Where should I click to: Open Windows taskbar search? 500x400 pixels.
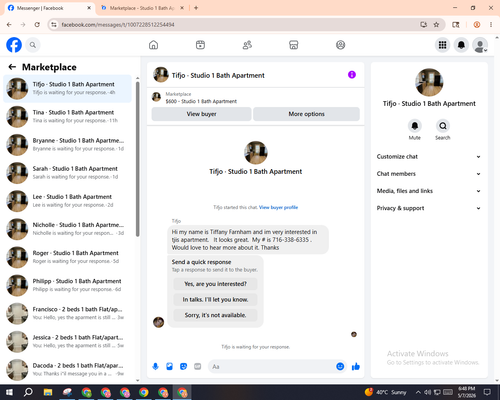[28, 392]
